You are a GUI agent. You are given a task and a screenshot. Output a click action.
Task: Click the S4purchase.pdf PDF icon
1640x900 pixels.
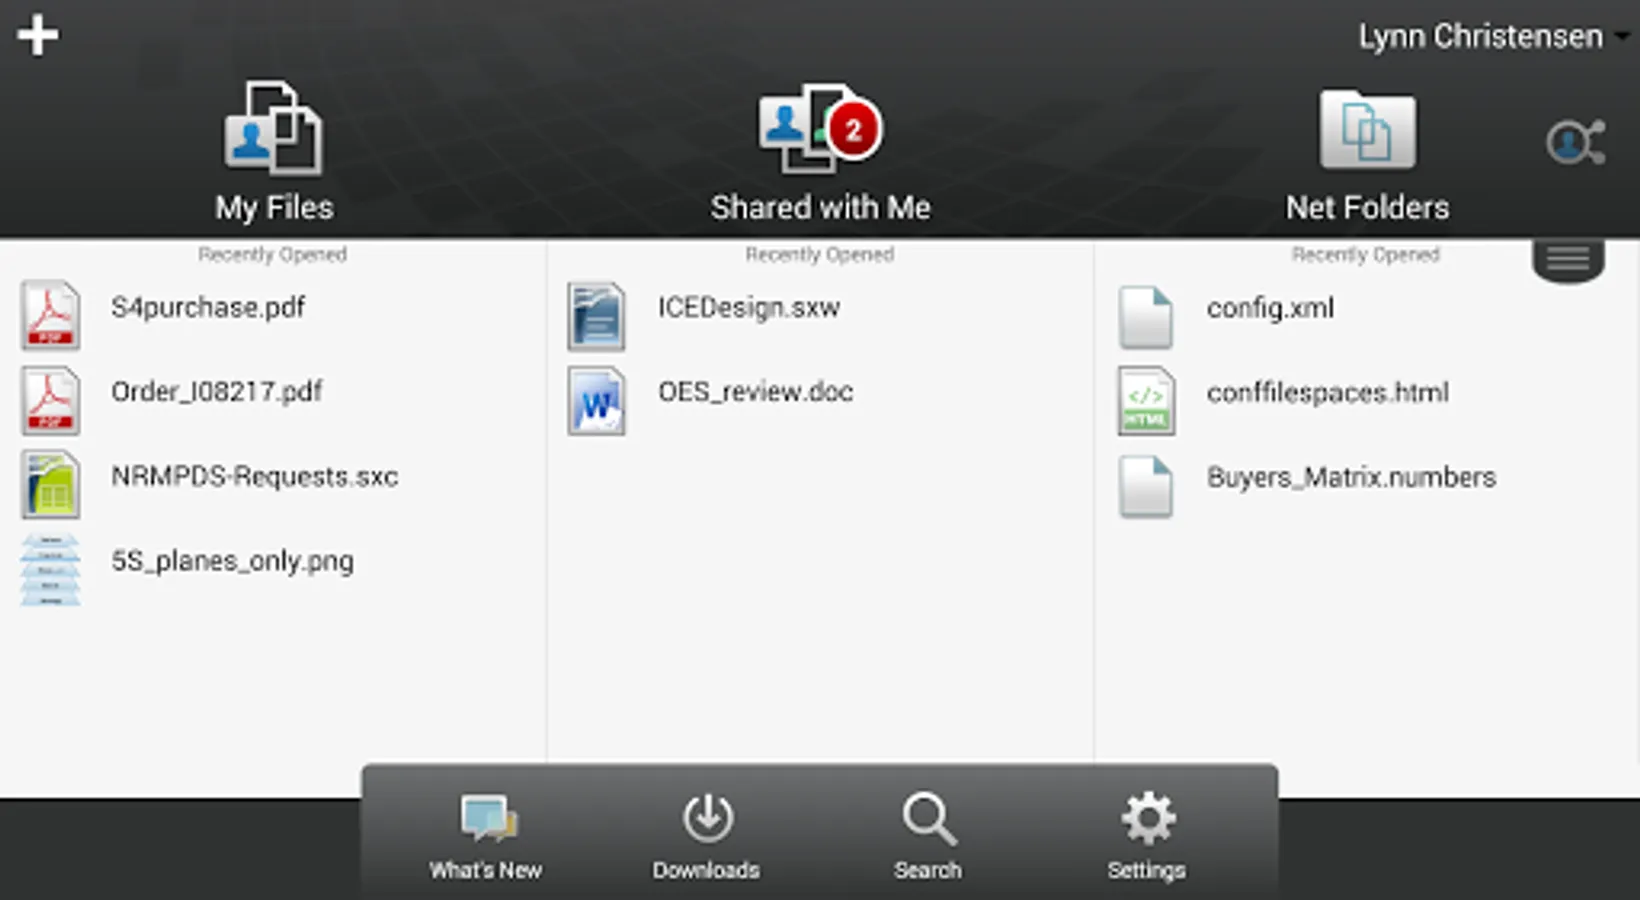point(50,315)
